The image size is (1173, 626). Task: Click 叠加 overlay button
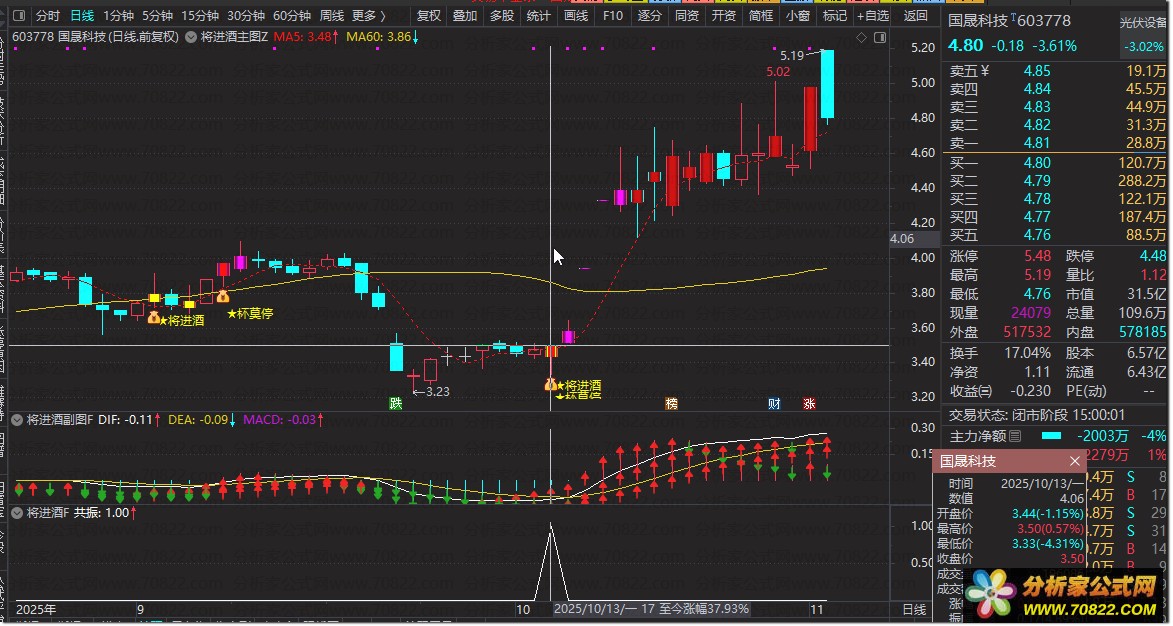465,15
